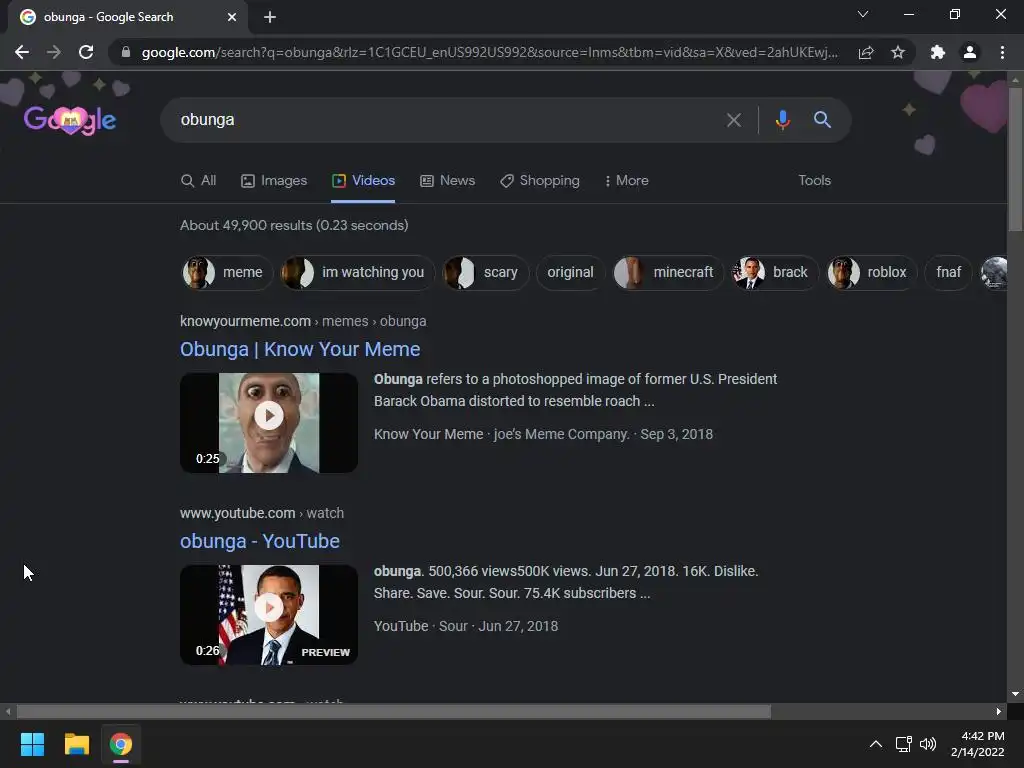Select the minecraft filter chip

pyautogui.click(x=668, y=272)
